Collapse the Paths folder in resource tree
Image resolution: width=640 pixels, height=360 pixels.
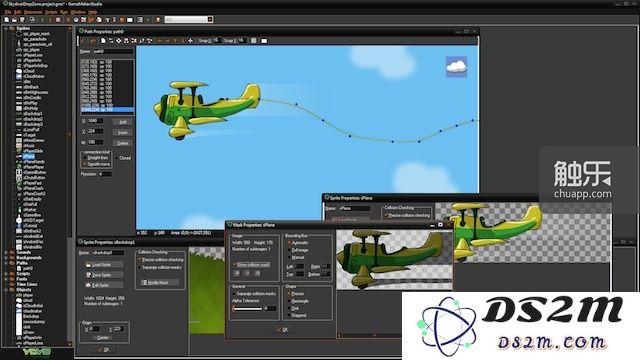[x=6, y=263]
